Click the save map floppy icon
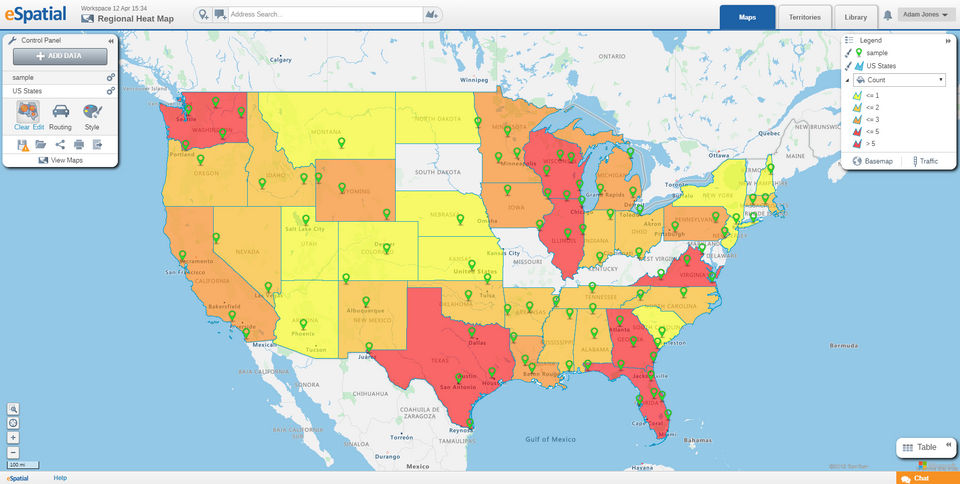Screen dimensions: 960x484 click(x=23, y=145)
